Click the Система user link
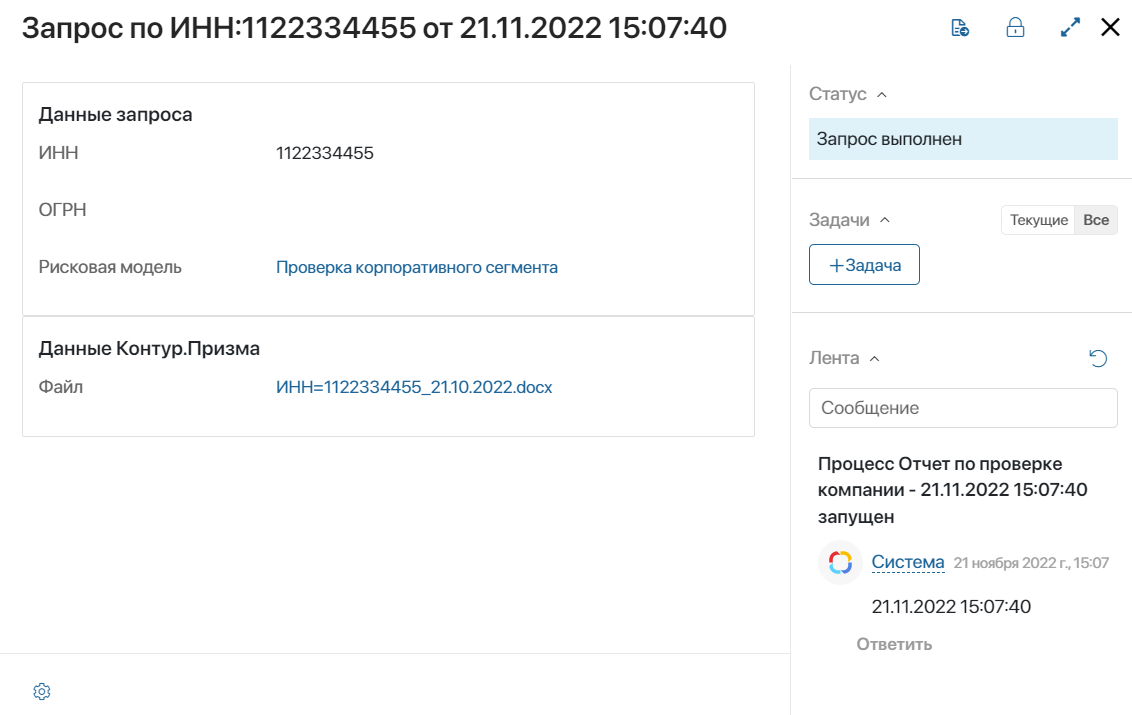1132x715 pixels. tap(907, 562)
